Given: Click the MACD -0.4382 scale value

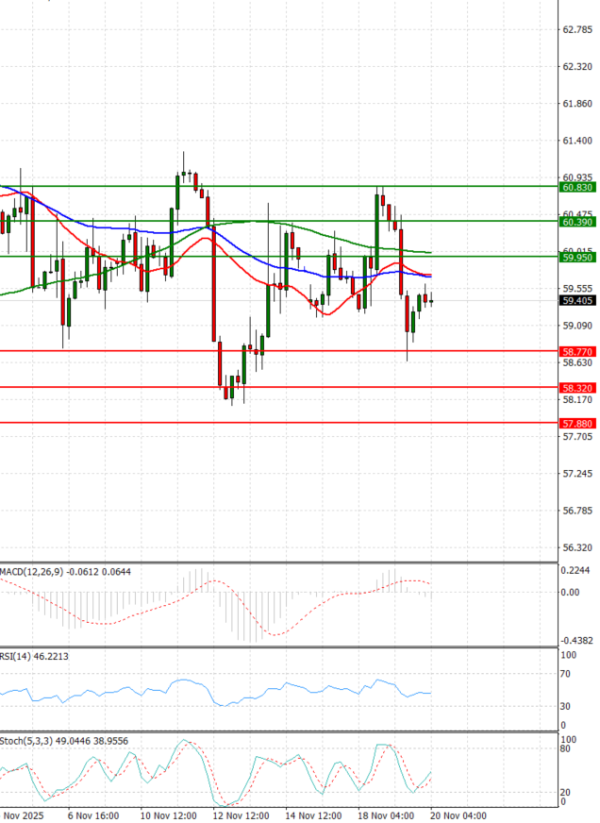Looking at the screenshot, I should [x=577, y=640].
